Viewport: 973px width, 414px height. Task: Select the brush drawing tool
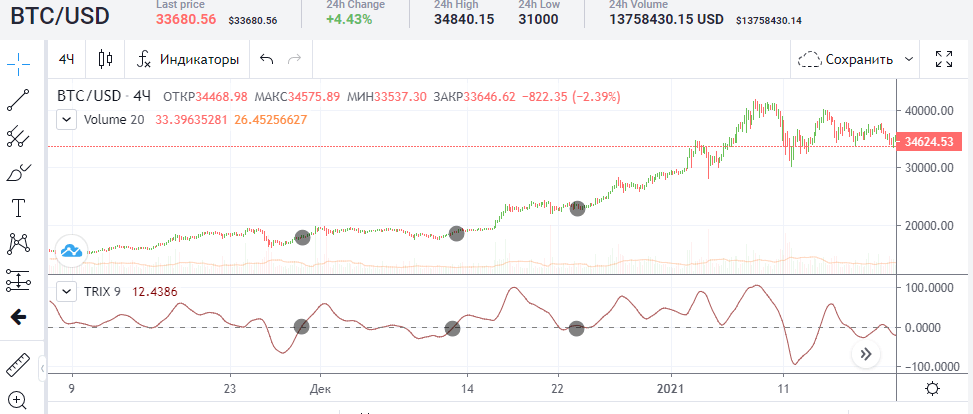(x=18, y=173)
